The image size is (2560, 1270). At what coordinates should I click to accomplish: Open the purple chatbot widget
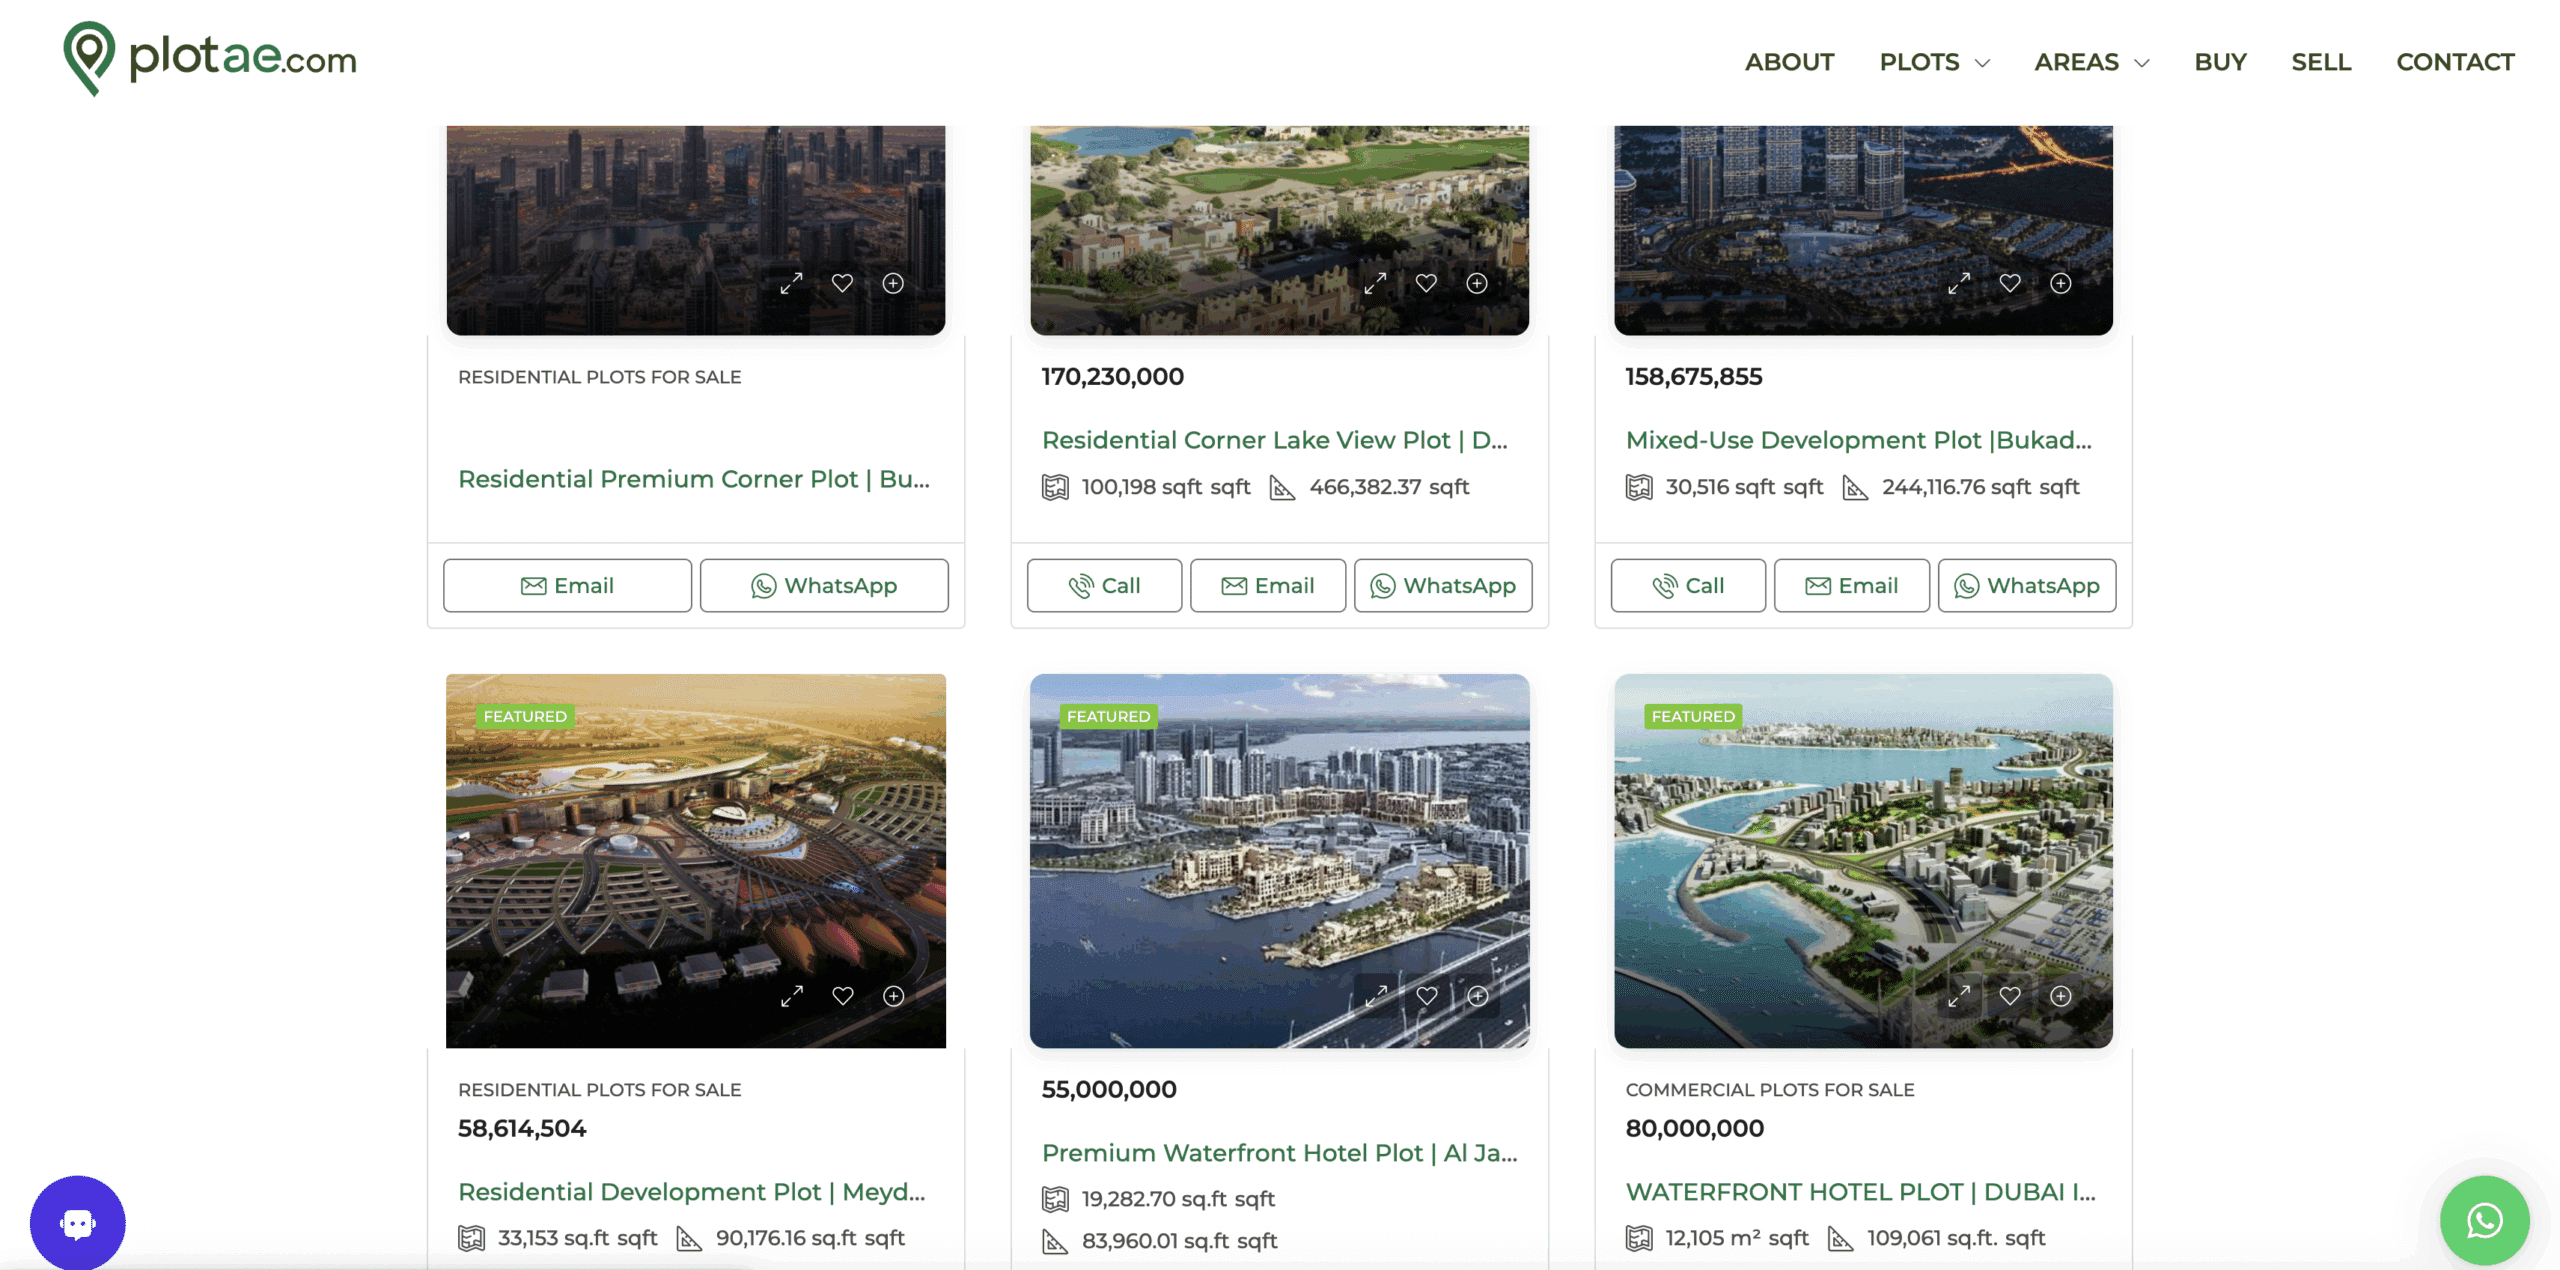(78, 1222)
